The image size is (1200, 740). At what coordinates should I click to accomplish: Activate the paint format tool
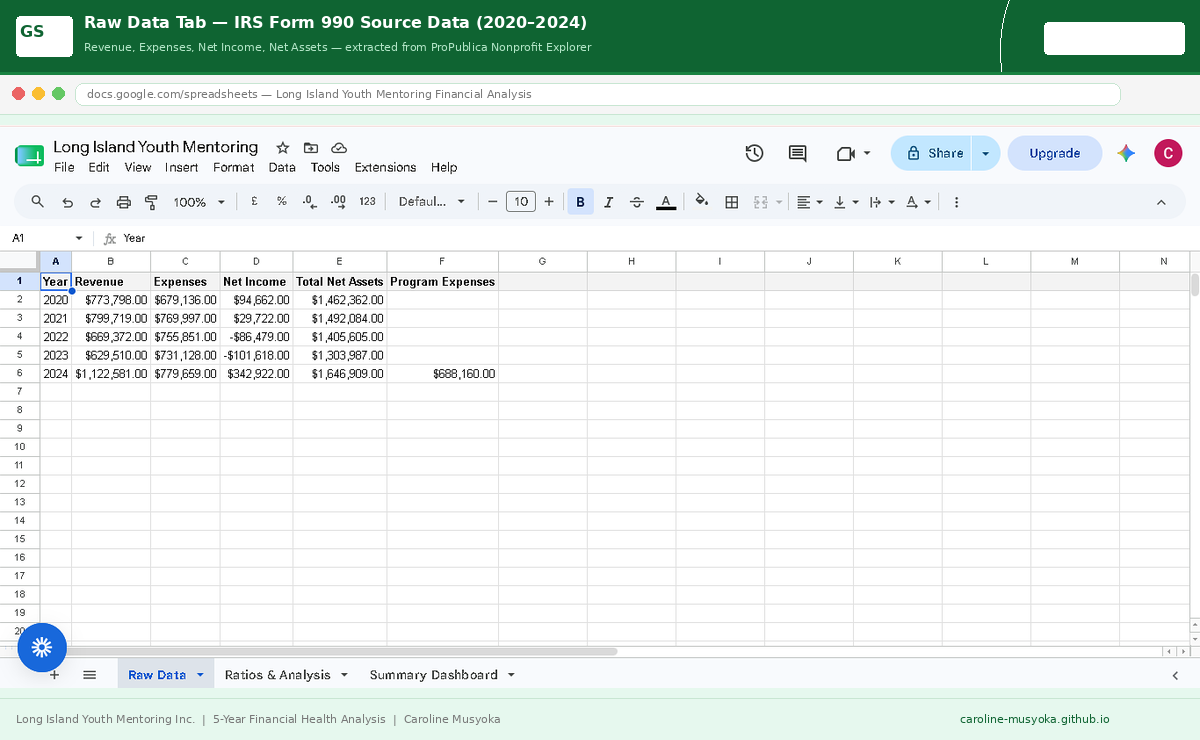tap(152, 202)
